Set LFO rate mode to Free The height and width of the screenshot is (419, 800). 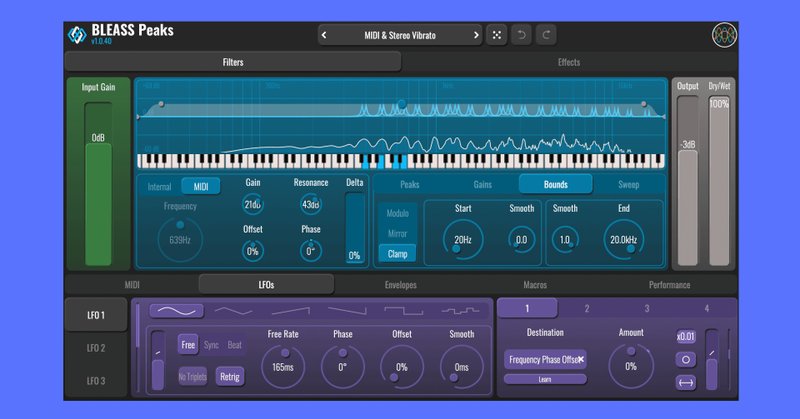(x=188, y=345)
